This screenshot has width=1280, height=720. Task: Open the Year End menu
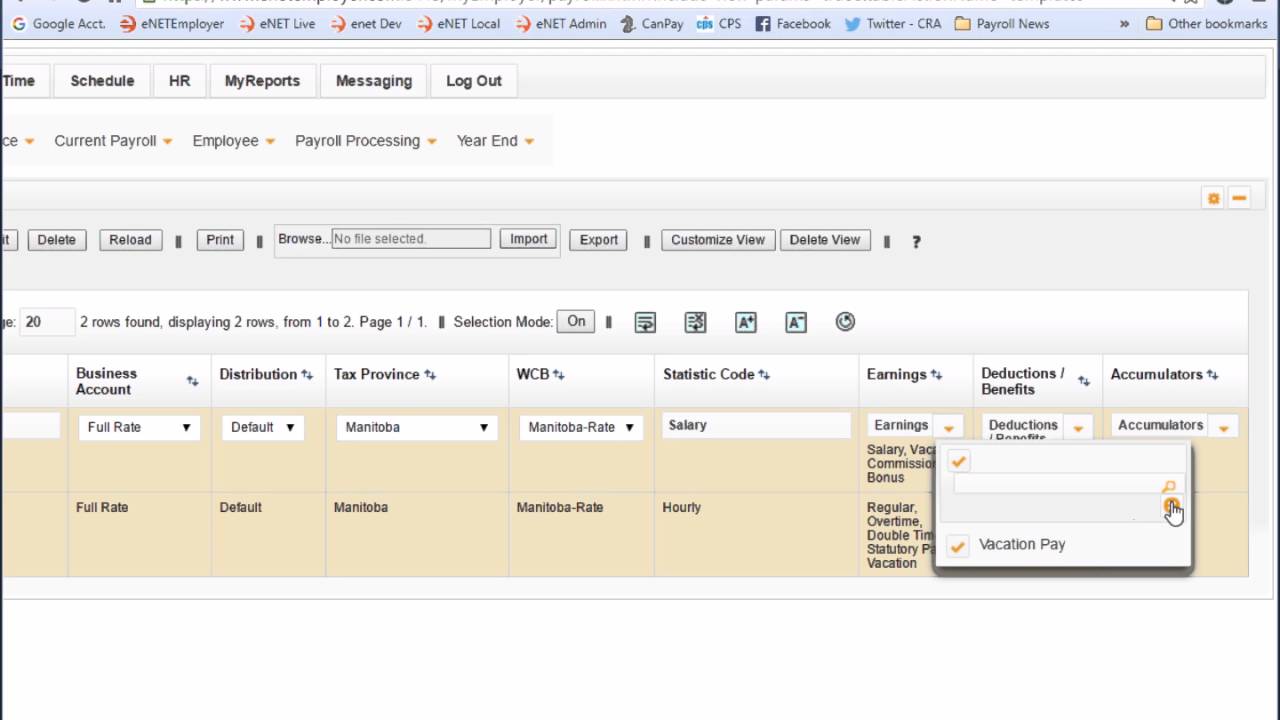pyautogui.click(x=495, y=141)
